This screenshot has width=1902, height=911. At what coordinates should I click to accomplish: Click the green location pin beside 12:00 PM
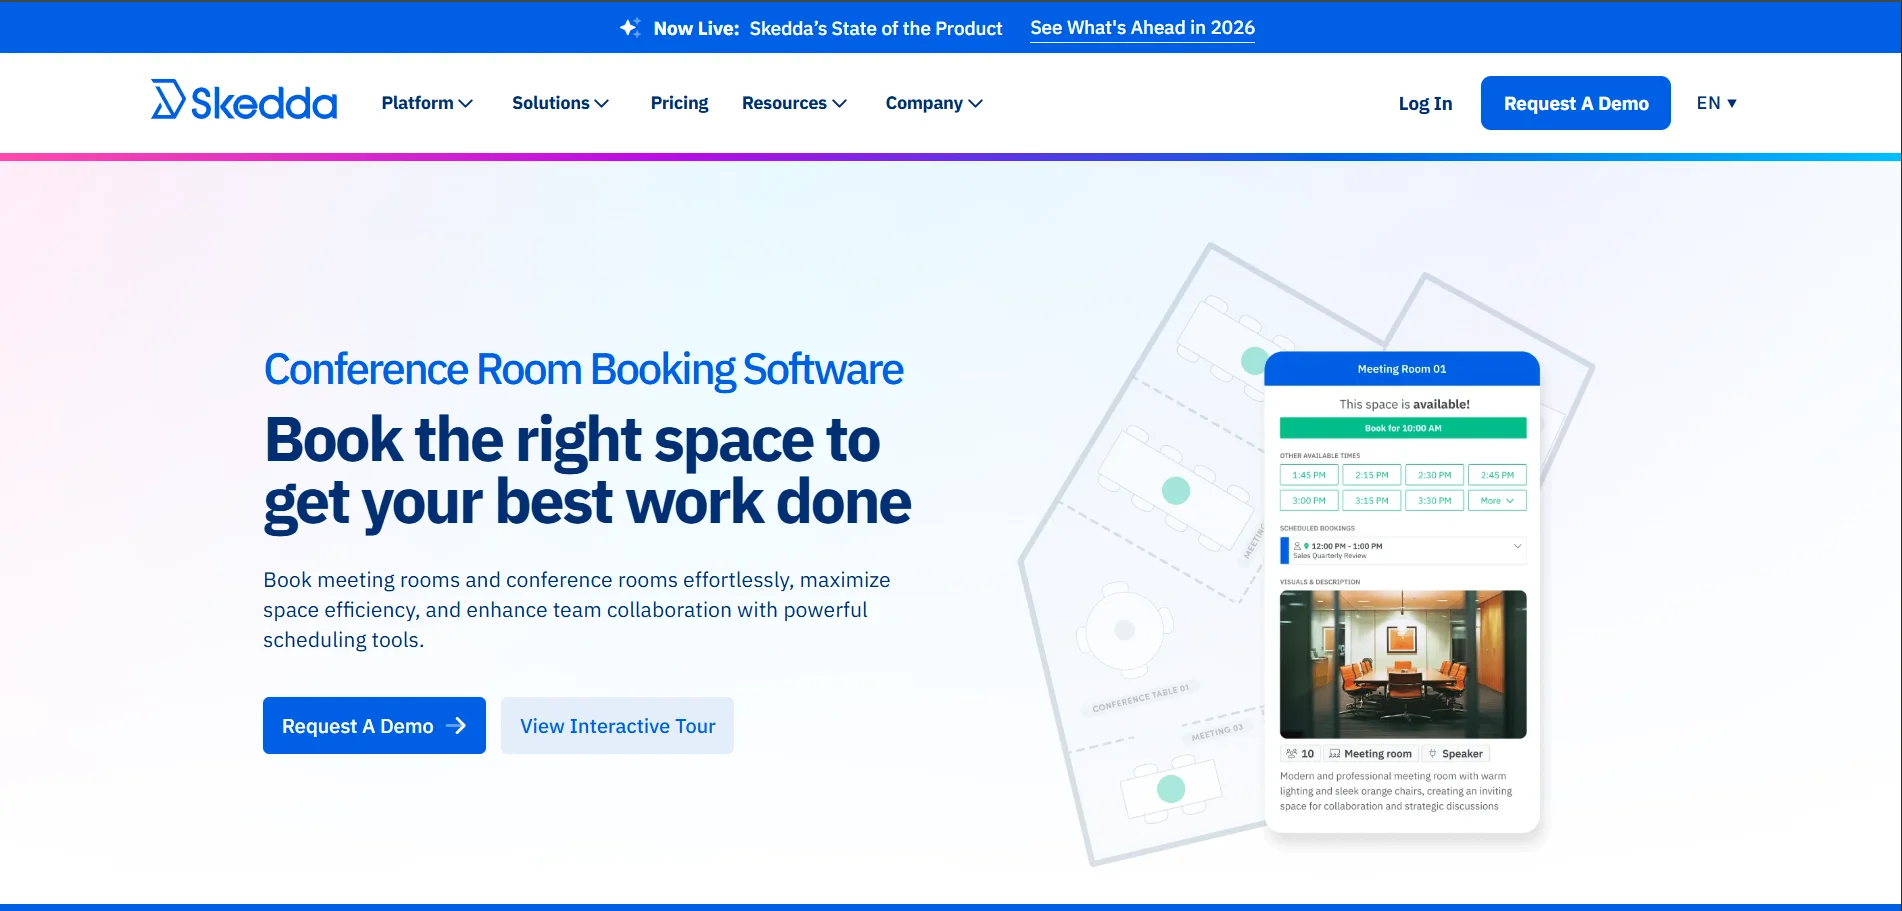[x=1307, y=546]
